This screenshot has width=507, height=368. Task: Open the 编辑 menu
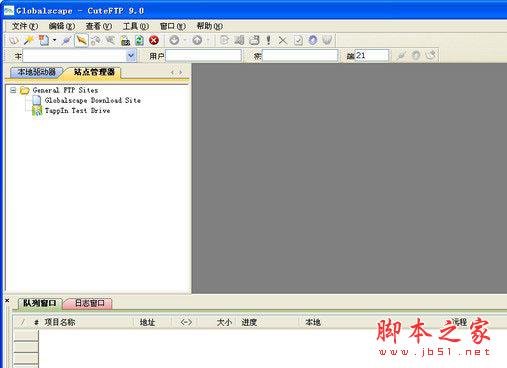click(62, 26)
